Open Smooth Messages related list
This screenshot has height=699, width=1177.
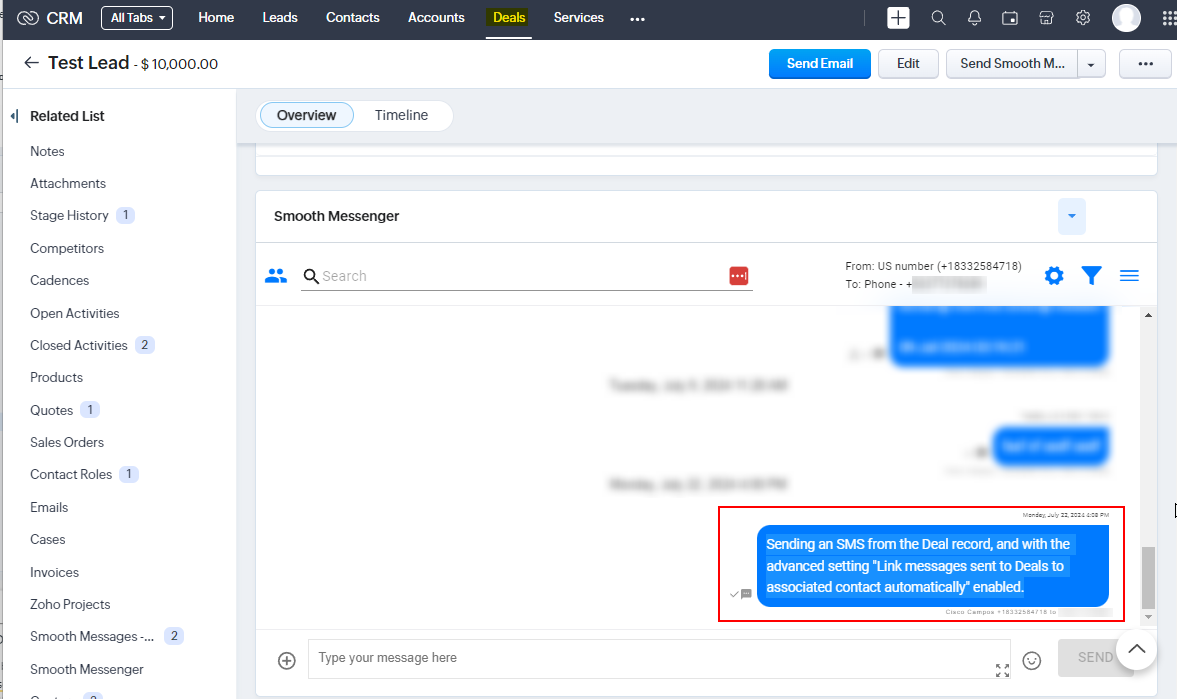coord(92,637)
